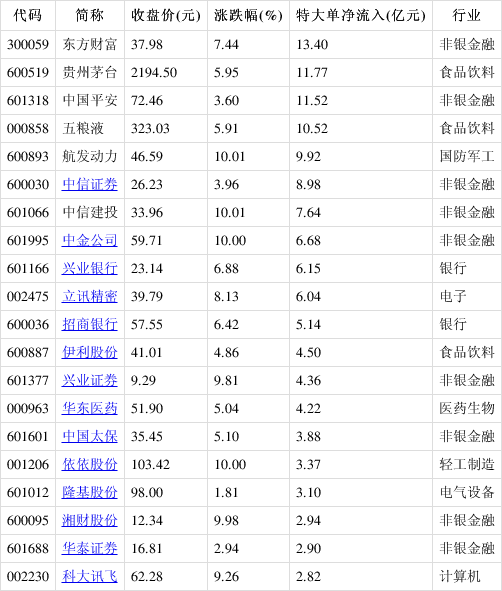Select the 电气设备 industry cell

[x=467, y=492]
